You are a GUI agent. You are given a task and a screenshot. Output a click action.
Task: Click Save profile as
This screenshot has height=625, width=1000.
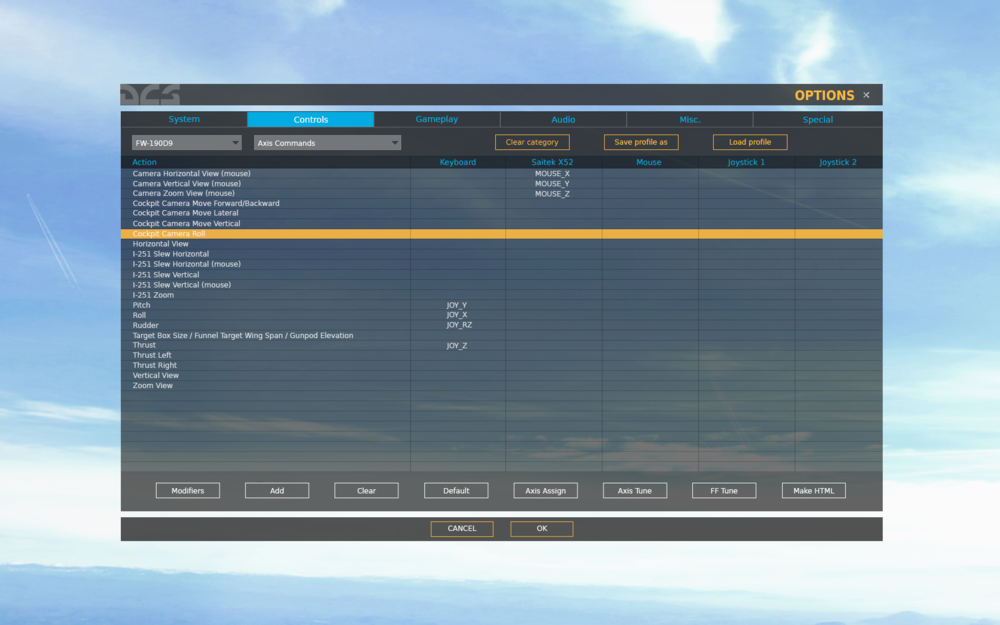point(641,142)
